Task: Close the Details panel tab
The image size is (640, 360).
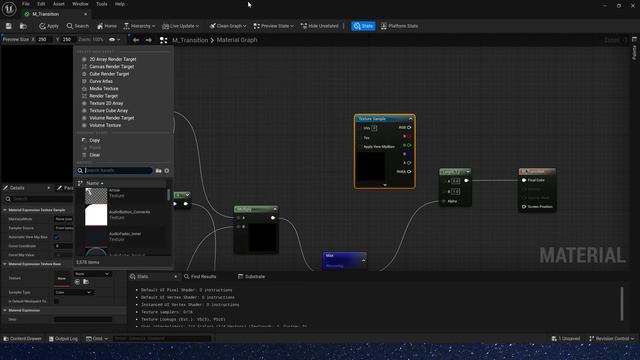Action: click(49, 188)
